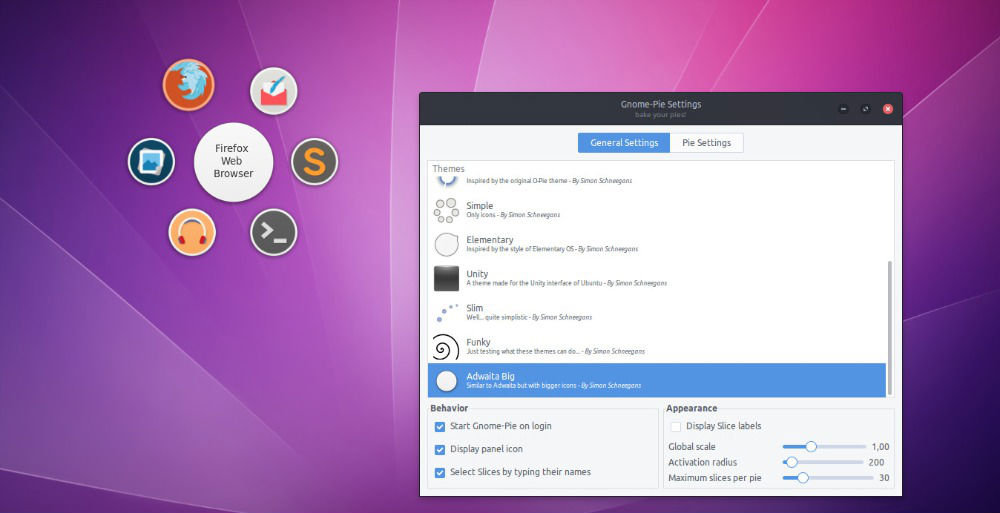Viewport: 1000px width, 513px height.
Task: Minimize the Gnome-Pie Settings window
Action: [x=843, y=109]
